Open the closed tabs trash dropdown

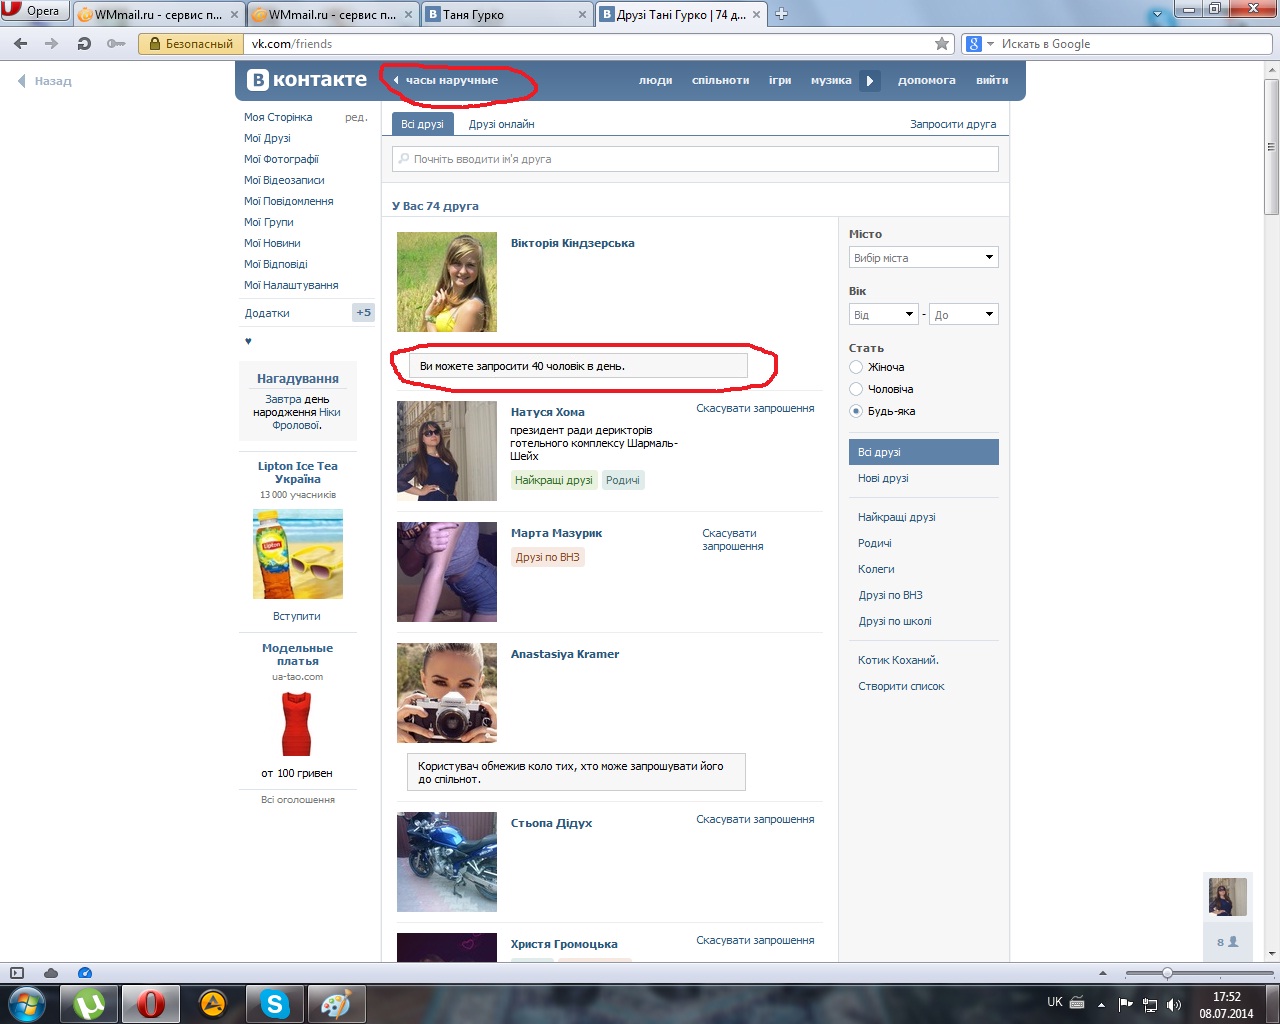point(1158,14)
